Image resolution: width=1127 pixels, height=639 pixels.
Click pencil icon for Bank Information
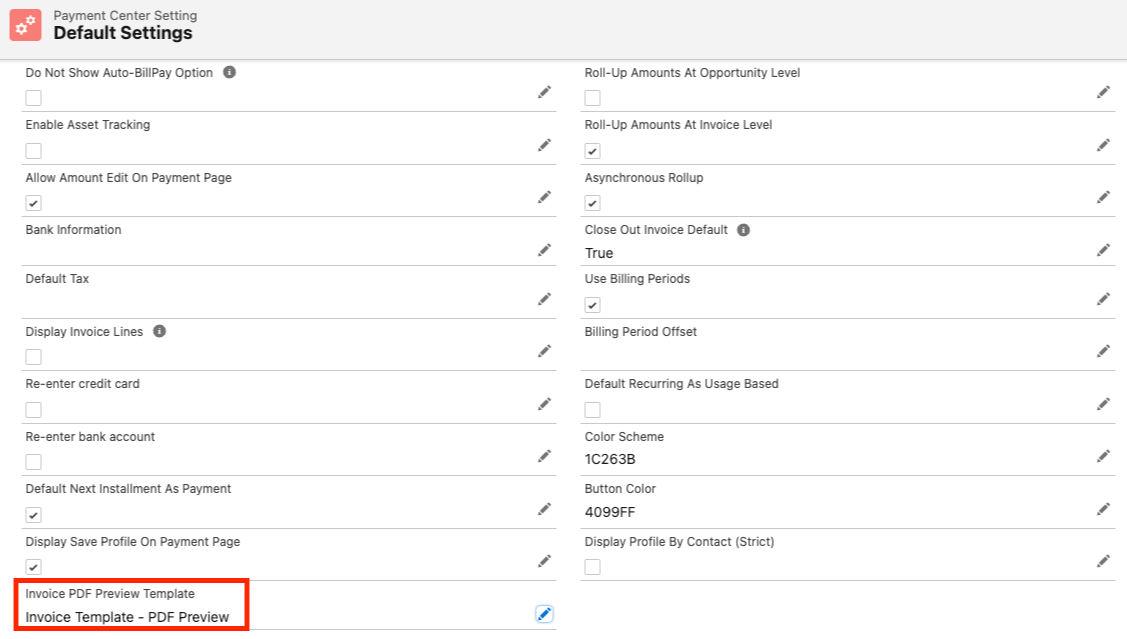point(544,250)
